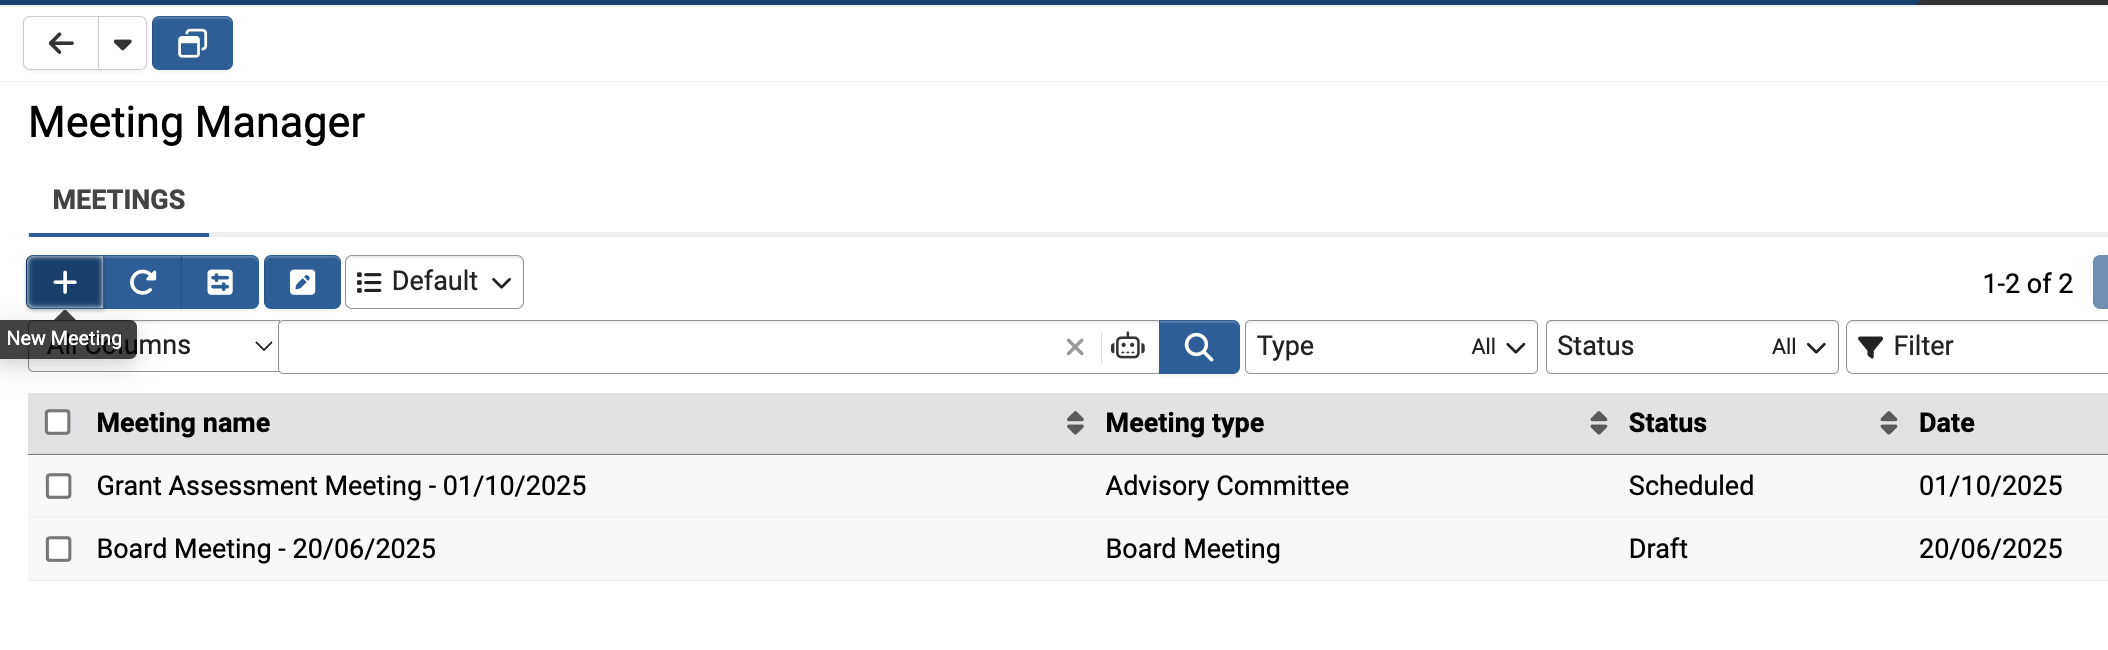Click the robot assistant icon in search
Image resolution: width=2108 pixels, height=650 pixels.
[x=1128, y=347]
